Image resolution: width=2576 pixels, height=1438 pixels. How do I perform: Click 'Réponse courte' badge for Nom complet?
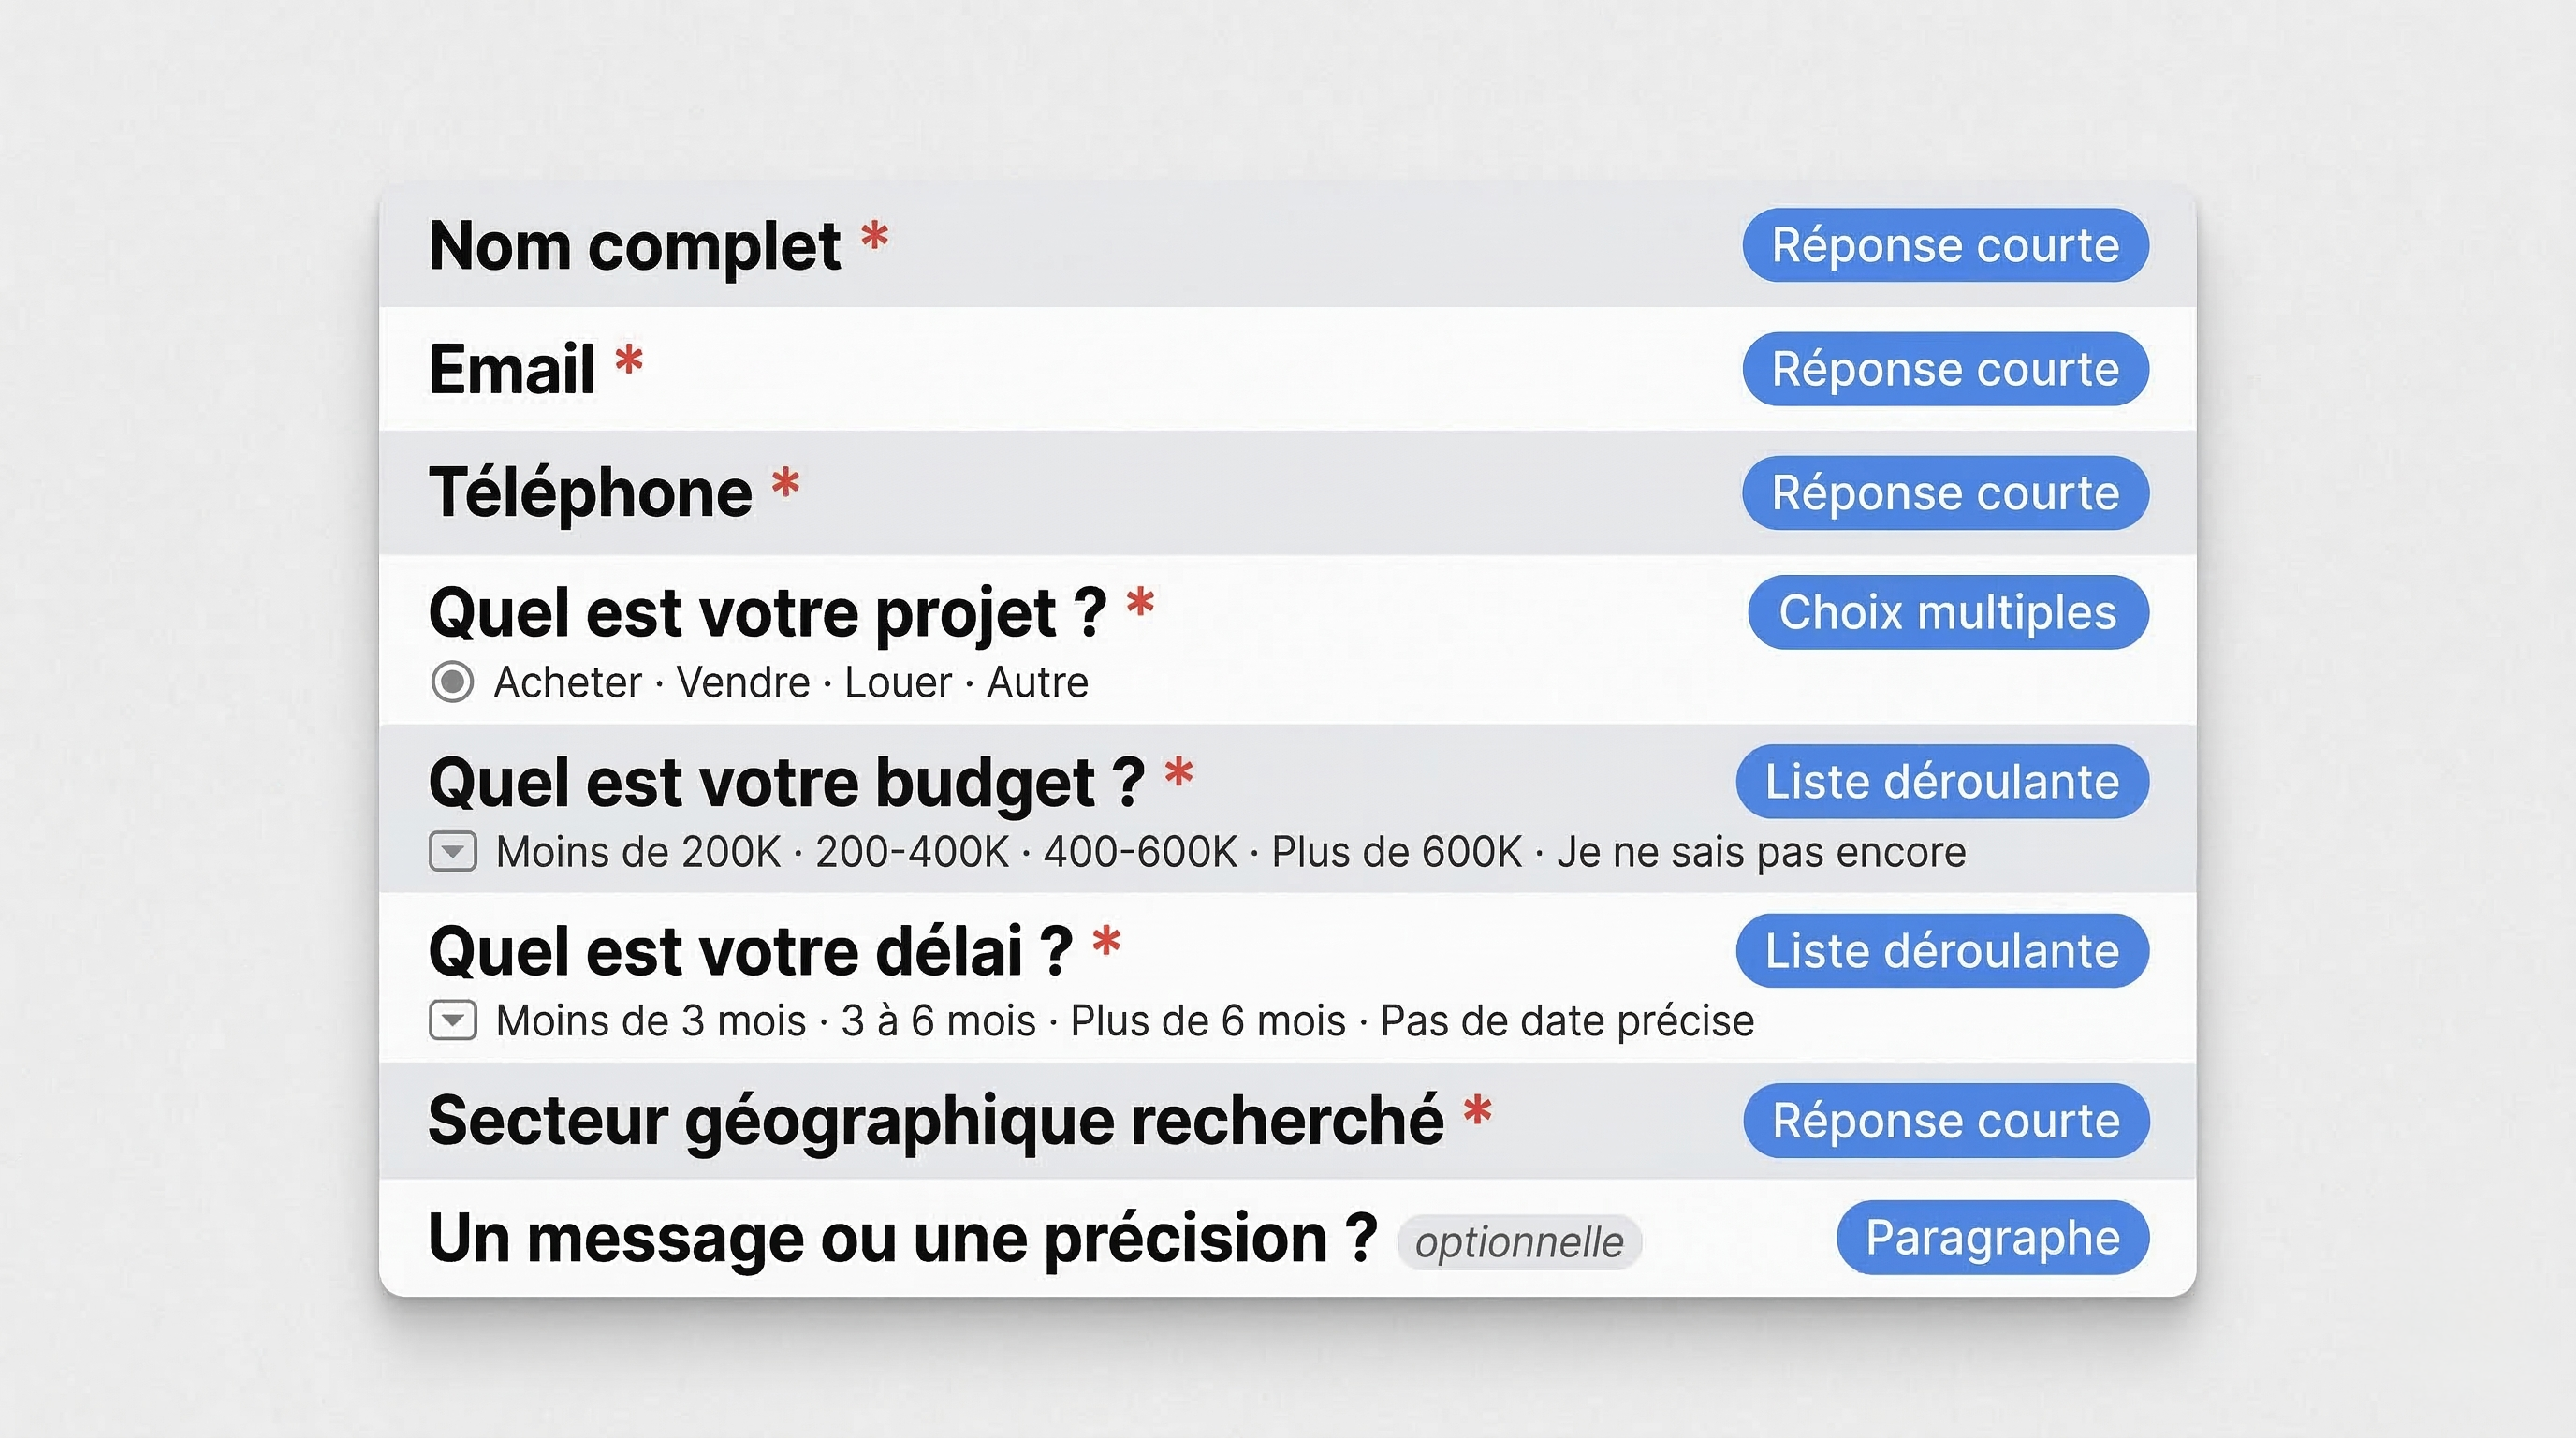click(x=1945, y=245)
